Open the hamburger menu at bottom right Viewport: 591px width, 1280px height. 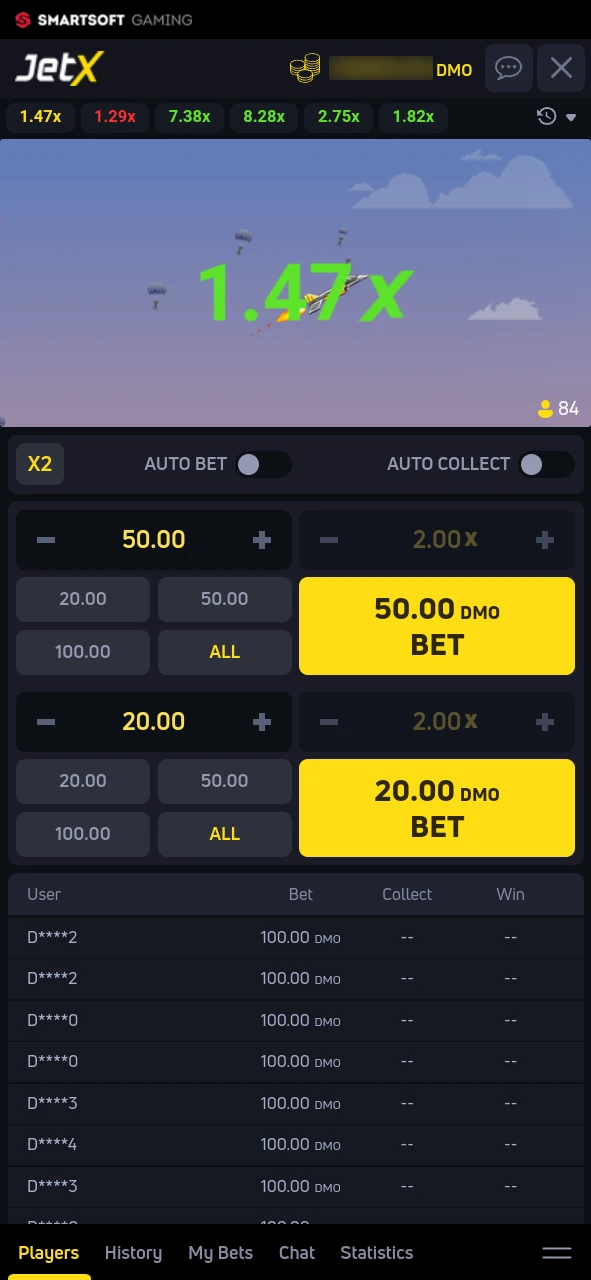pos(557,1252)
